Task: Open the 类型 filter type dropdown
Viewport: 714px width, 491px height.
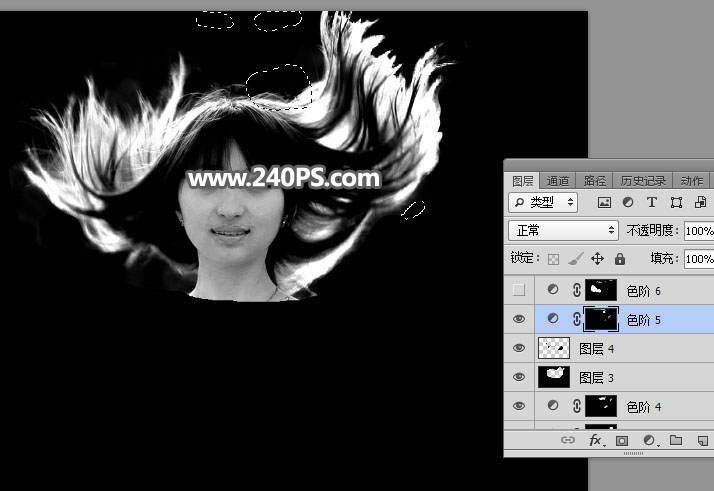Action: click(x=543, y=202)
